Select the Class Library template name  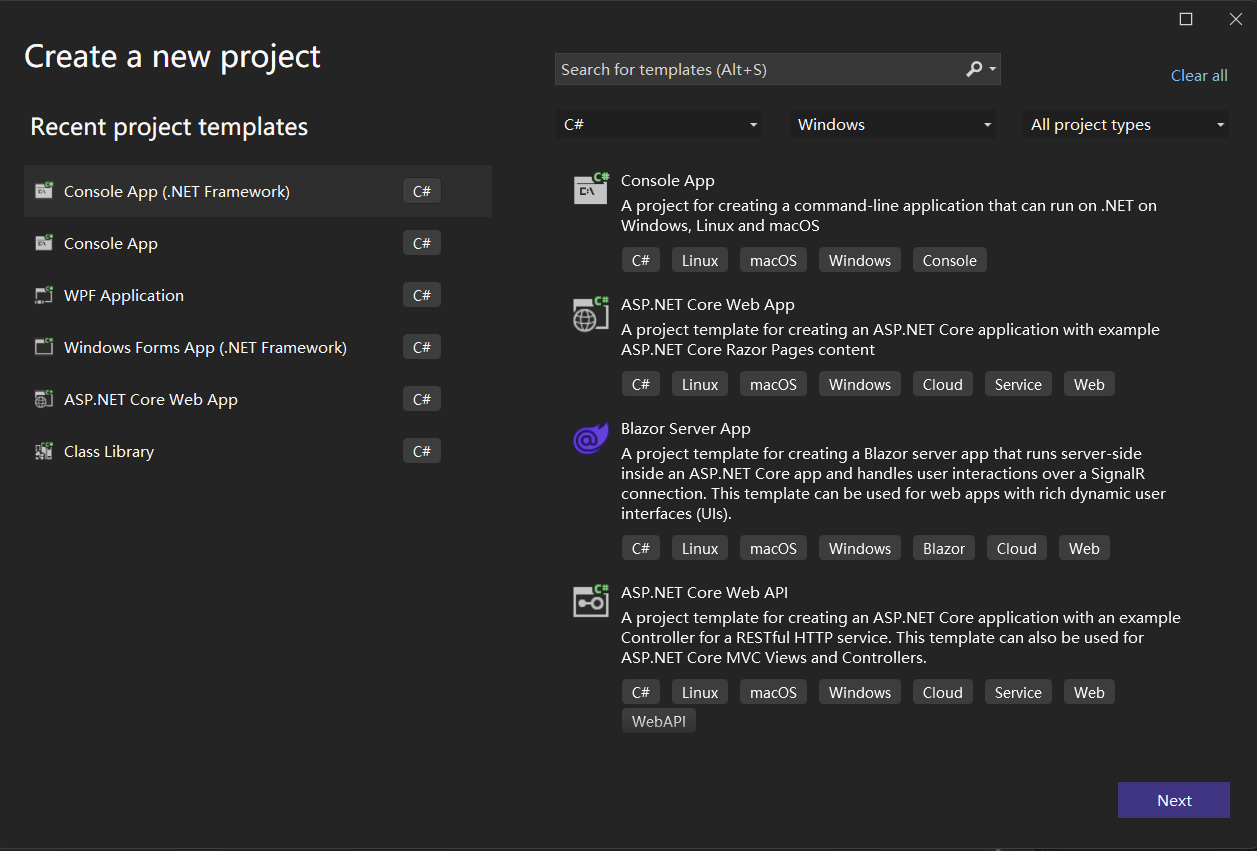tap(109, 451)
